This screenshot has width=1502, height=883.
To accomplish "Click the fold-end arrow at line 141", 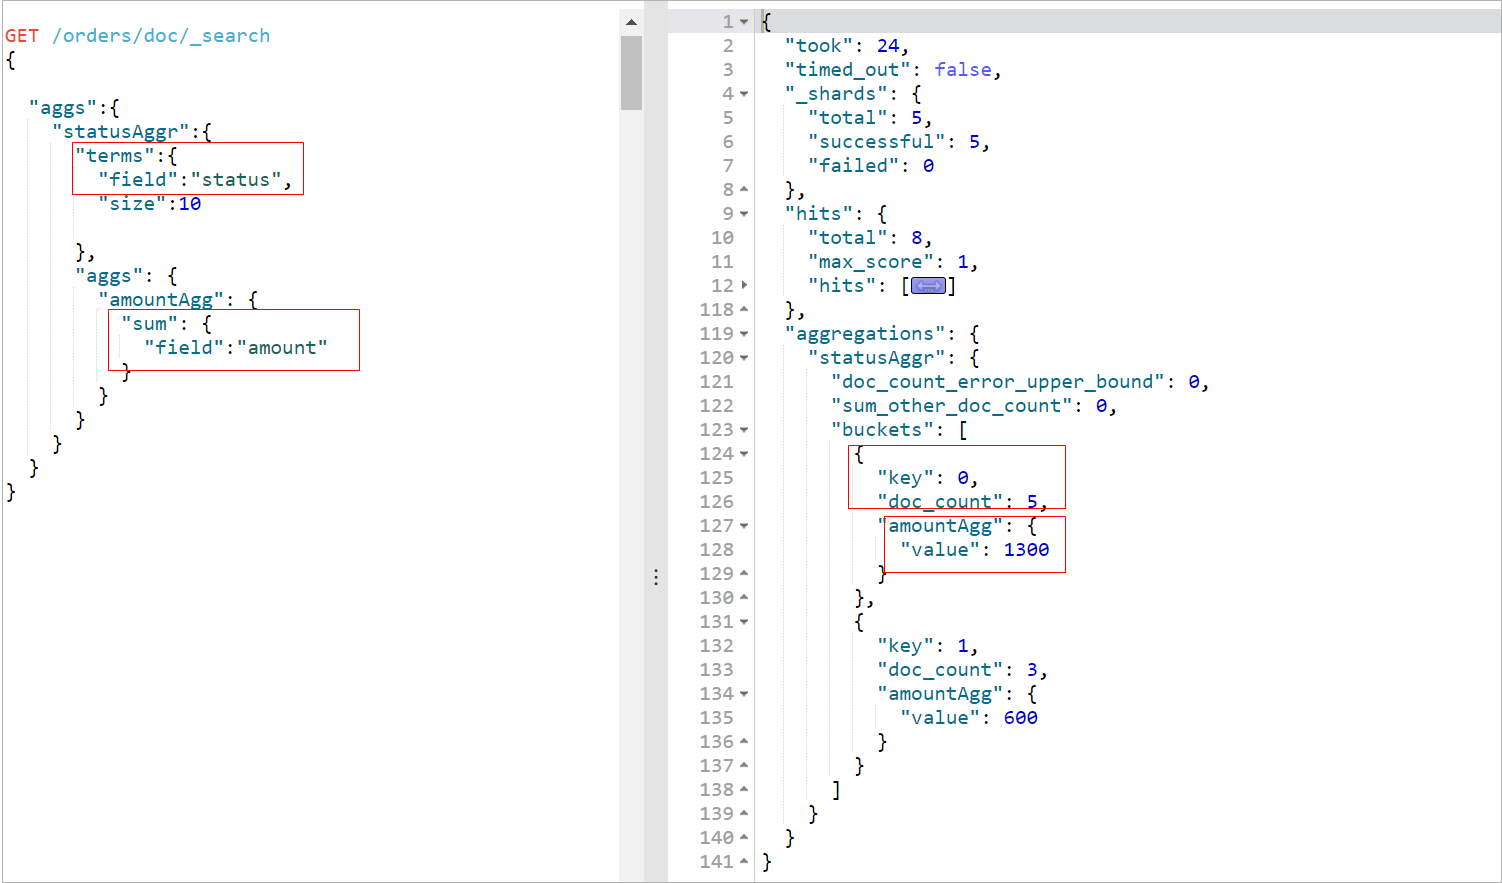I will coord(744,862).
